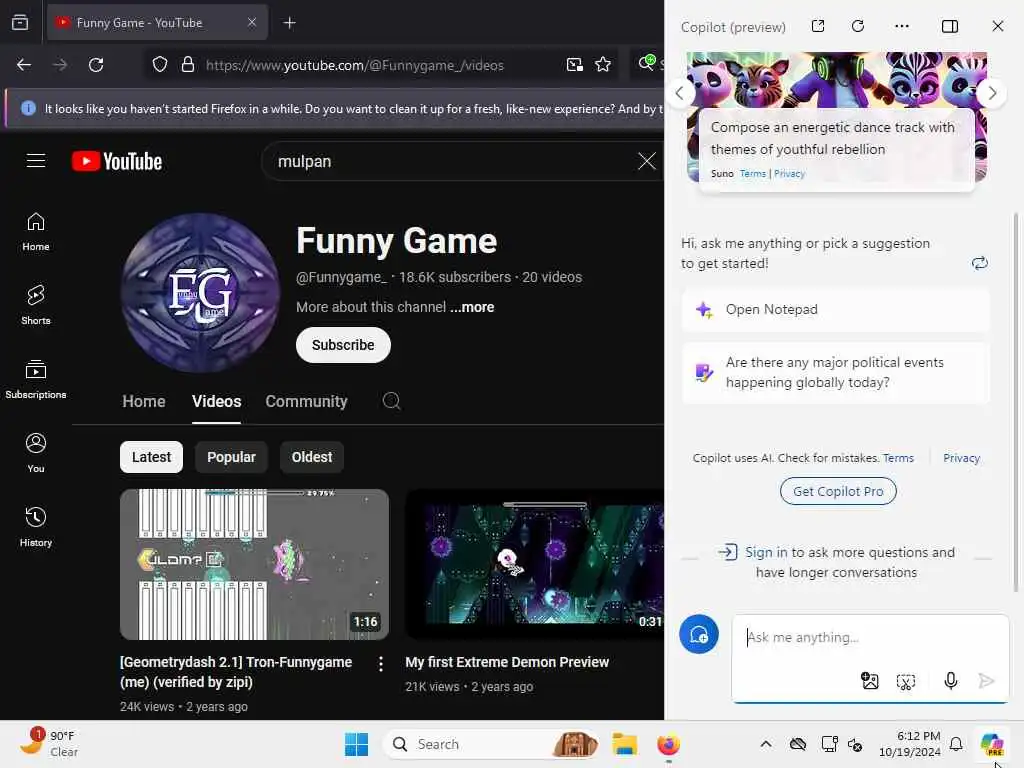Open Suno Terms link
Screen dimensions: 1024x768
click(x=753, y=174)
